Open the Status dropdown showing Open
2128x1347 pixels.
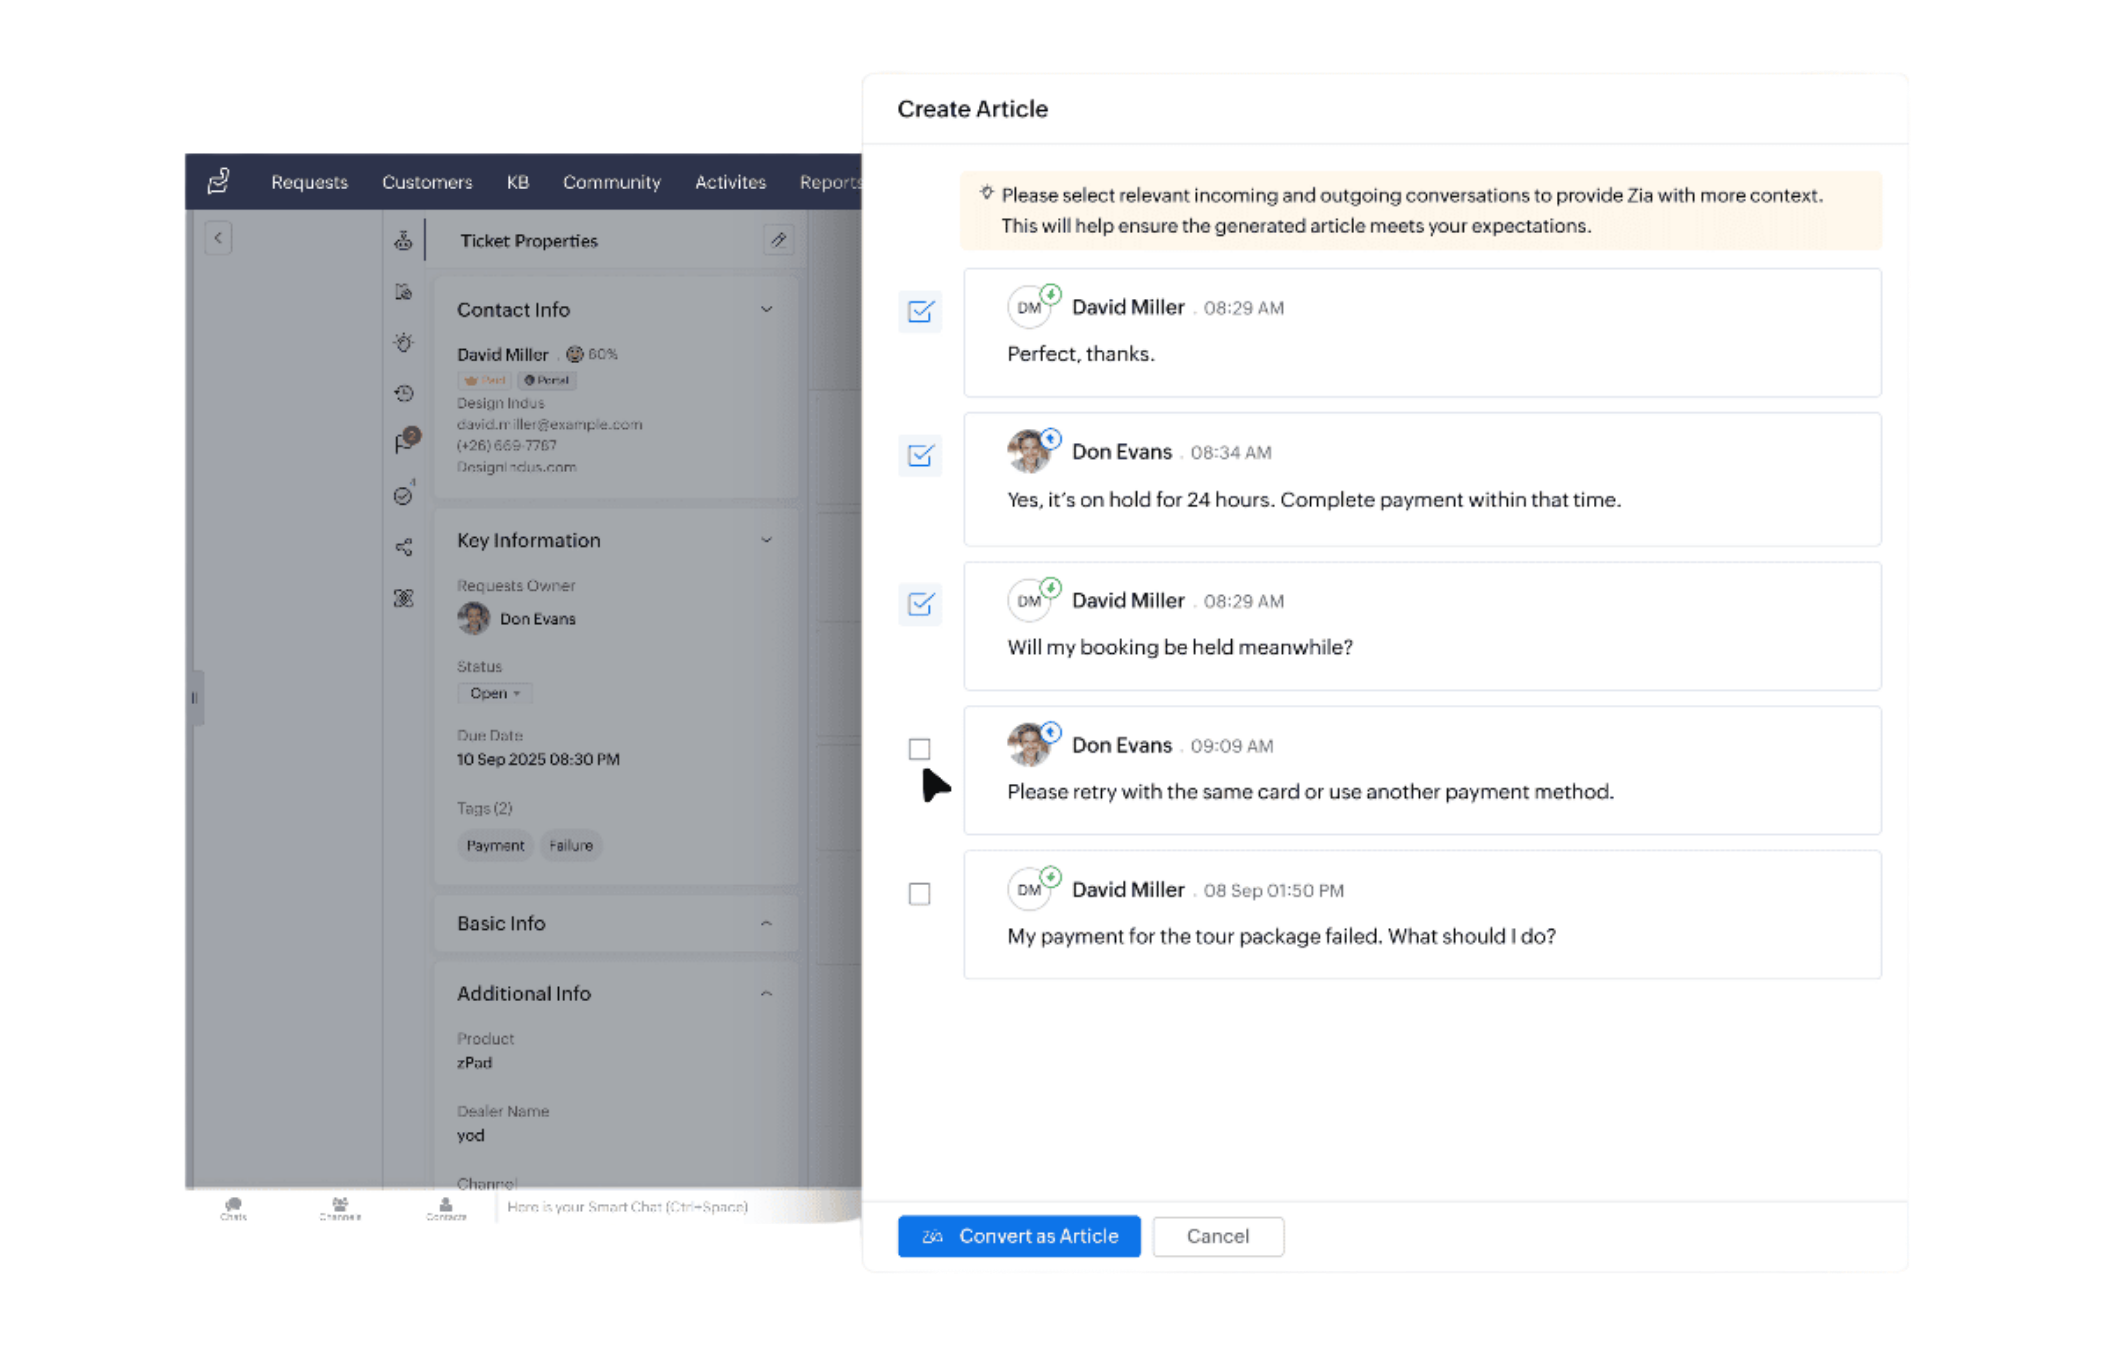(494, 693)
